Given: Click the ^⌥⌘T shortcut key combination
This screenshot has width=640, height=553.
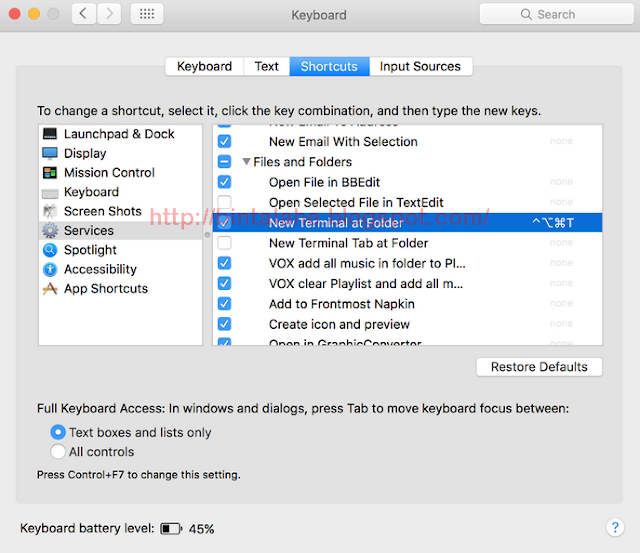Looking at the screenshot, I should pos(553,223).
